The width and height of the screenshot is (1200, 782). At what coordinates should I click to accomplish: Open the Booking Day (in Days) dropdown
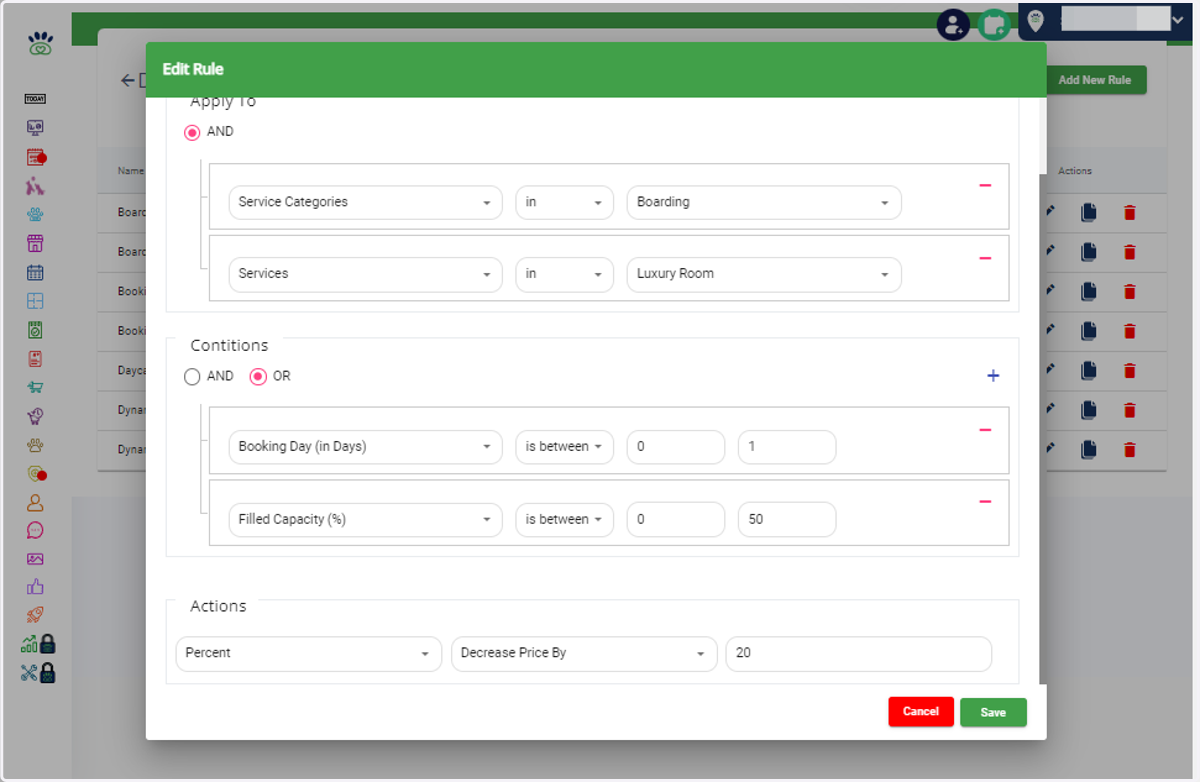pyautogui.click(x=365, y=447)
